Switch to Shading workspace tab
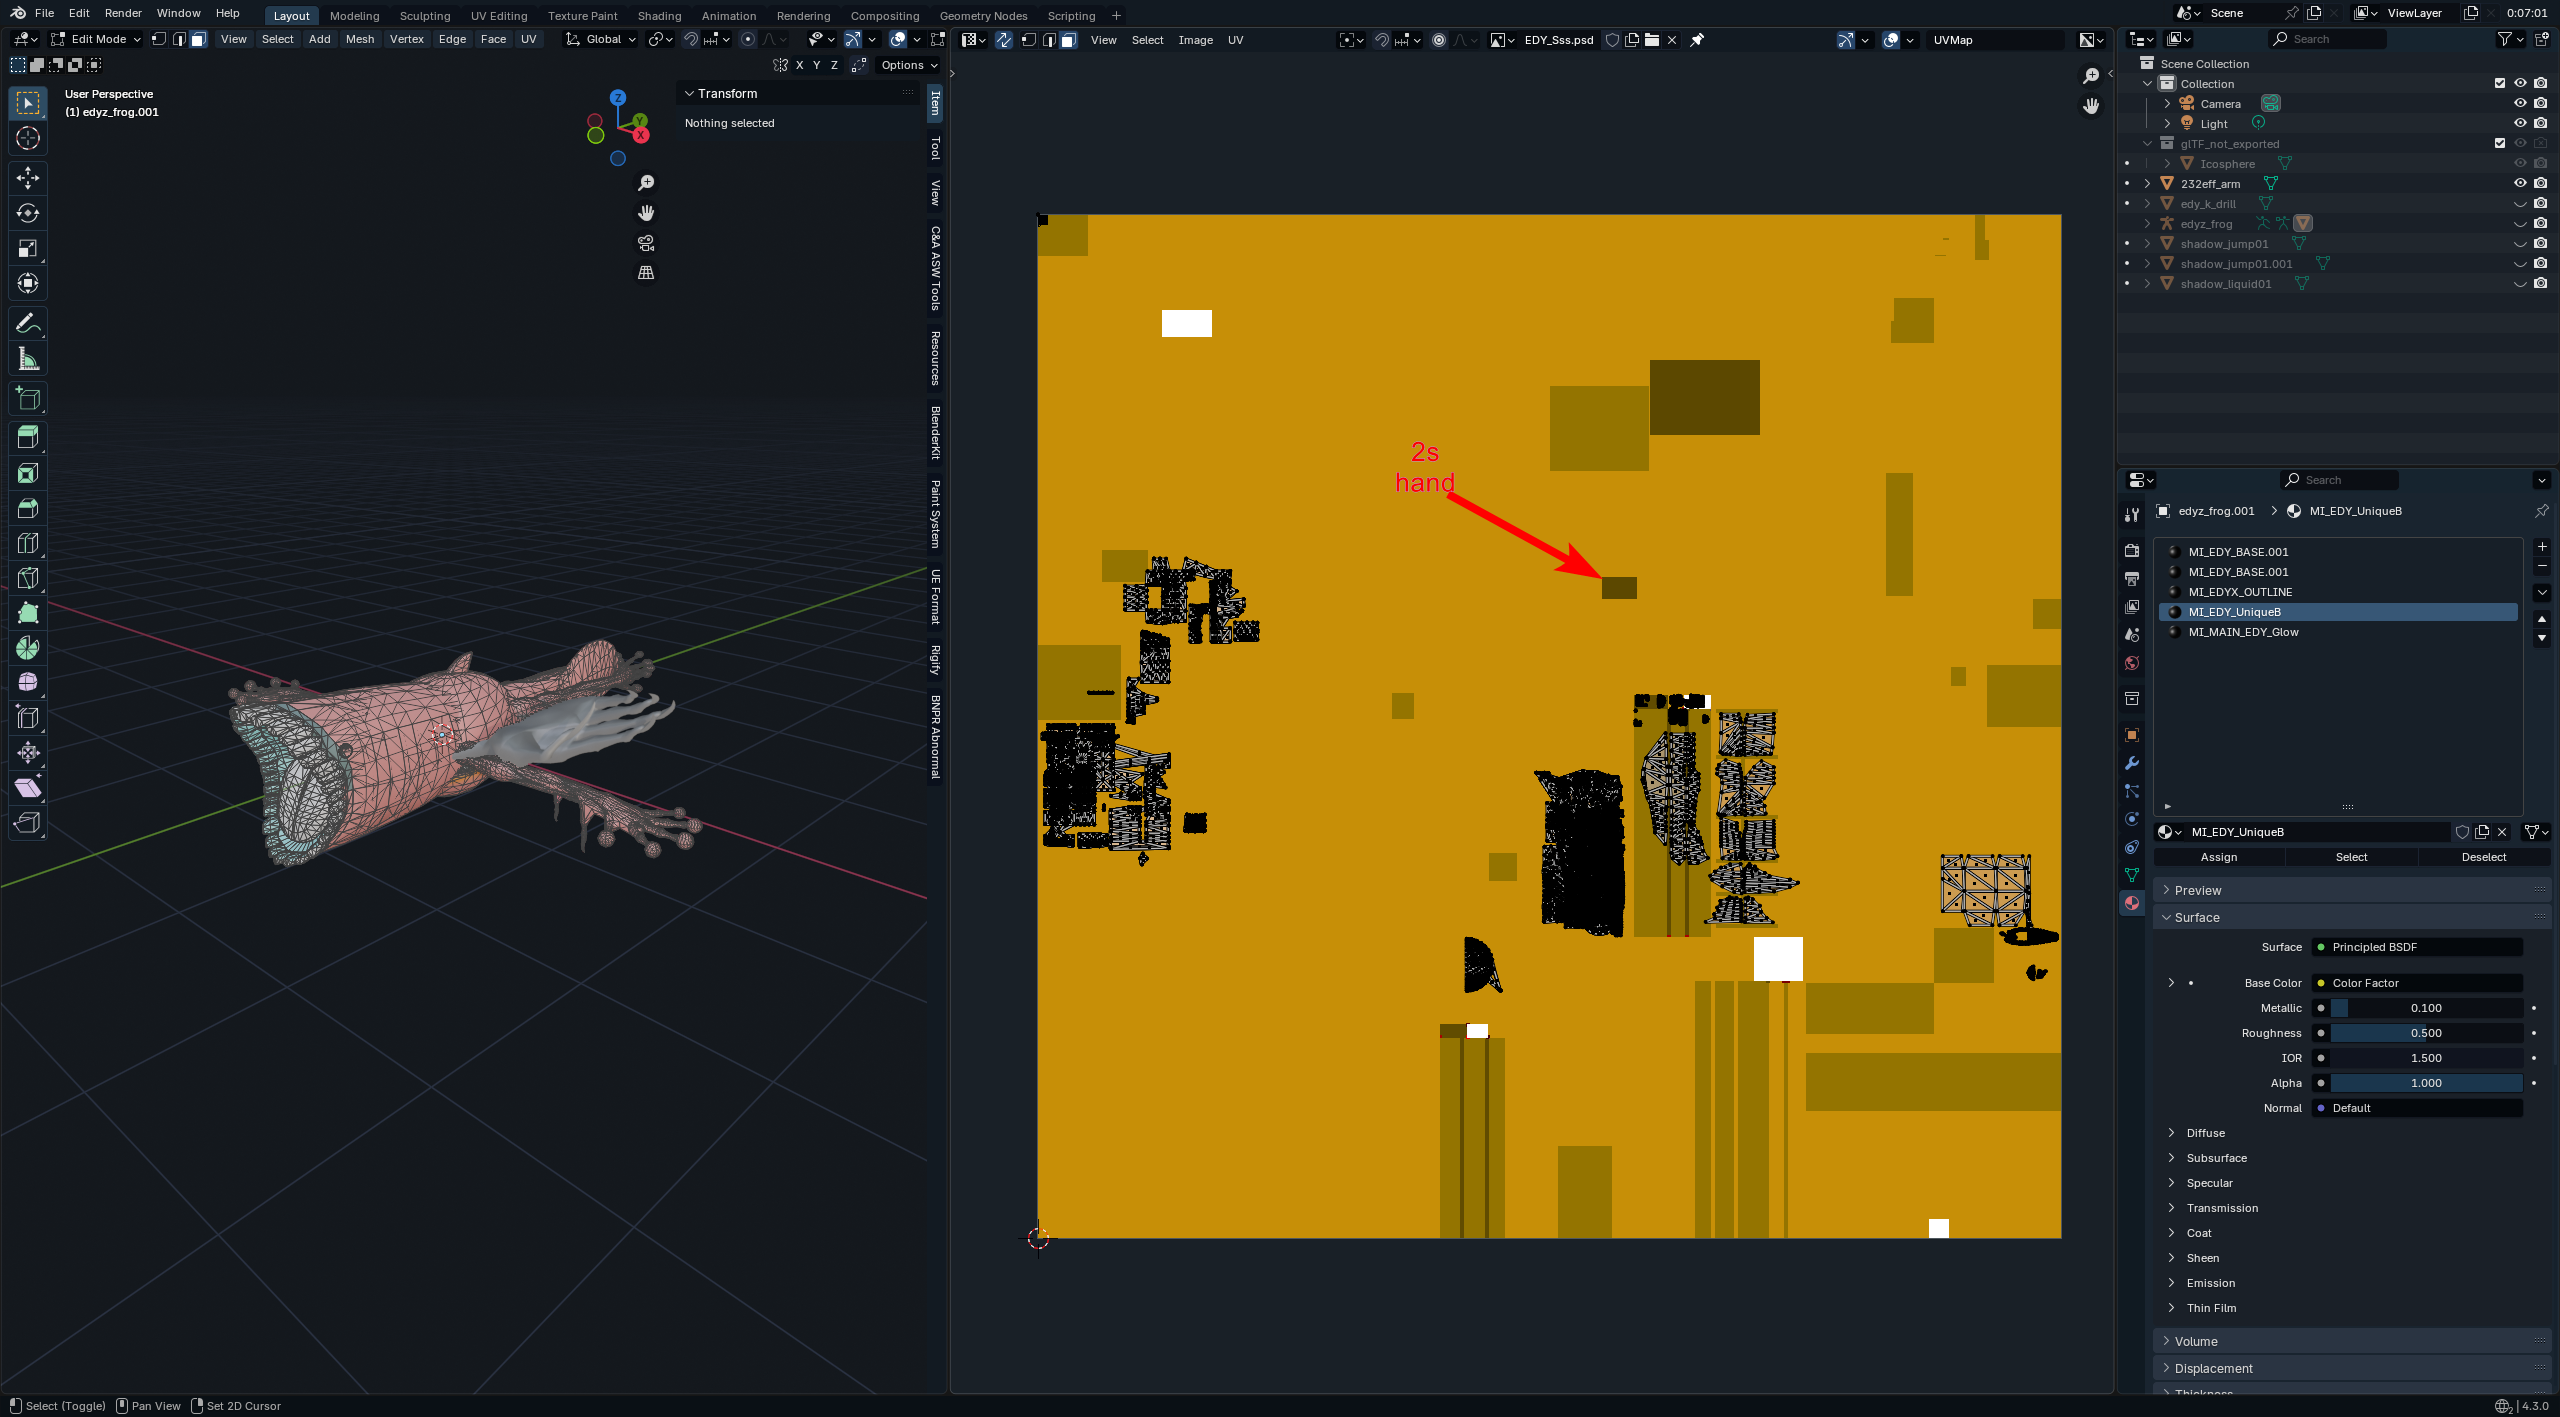2560x1417 pixels. [x=659, y=15]
